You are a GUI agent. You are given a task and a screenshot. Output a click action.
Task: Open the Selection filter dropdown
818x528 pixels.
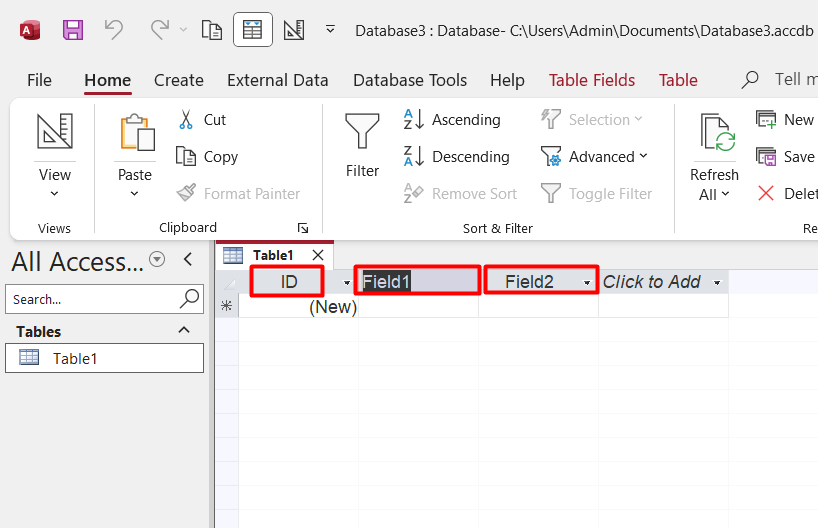click(x=592, y=119)
